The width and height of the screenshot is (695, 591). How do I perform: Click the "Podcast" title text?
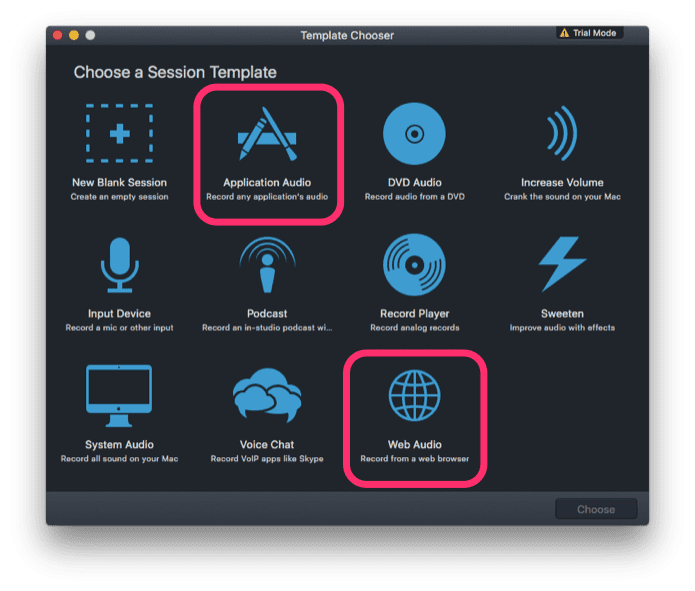pos(267,314)
